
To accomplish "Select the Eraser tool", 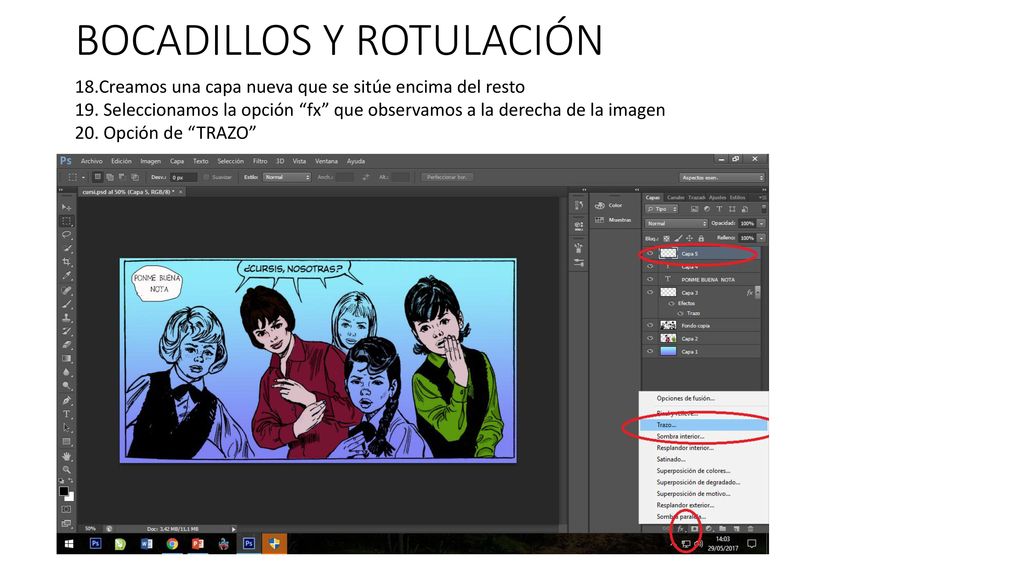I will click(67, 345).
